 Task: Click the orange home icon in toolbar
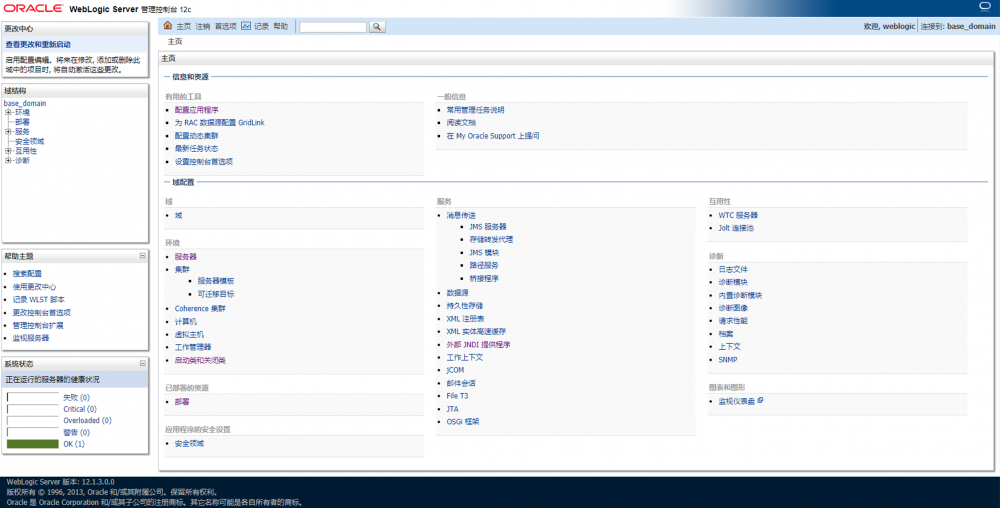click(168, 25)
